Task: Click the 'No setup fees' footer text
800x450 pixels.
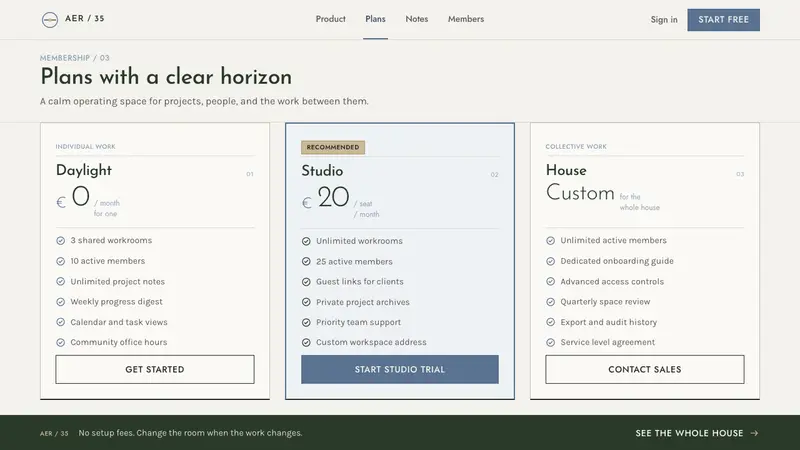Action: tap(190, 433)
